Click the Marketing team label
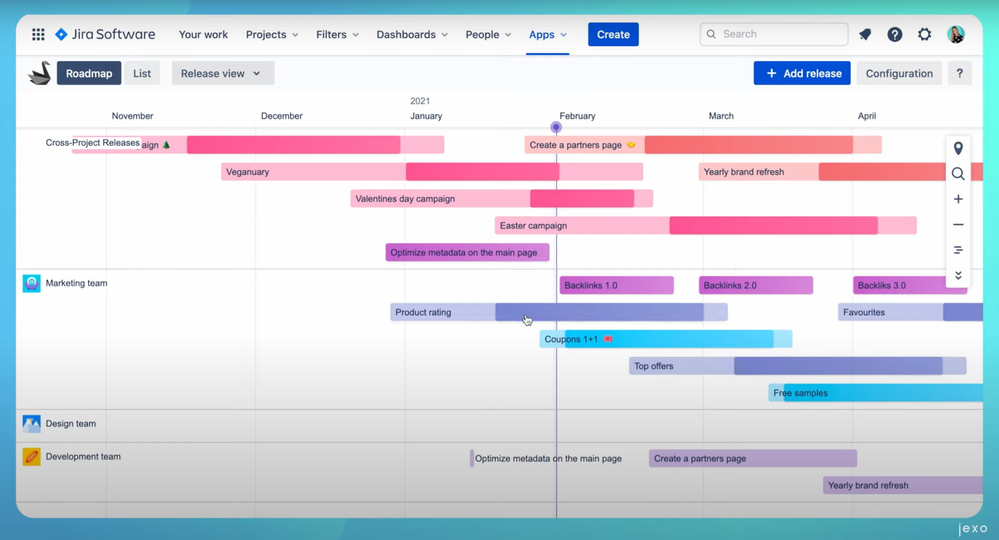The height and width of the screenshot is (540, 999). click(76, 283)
